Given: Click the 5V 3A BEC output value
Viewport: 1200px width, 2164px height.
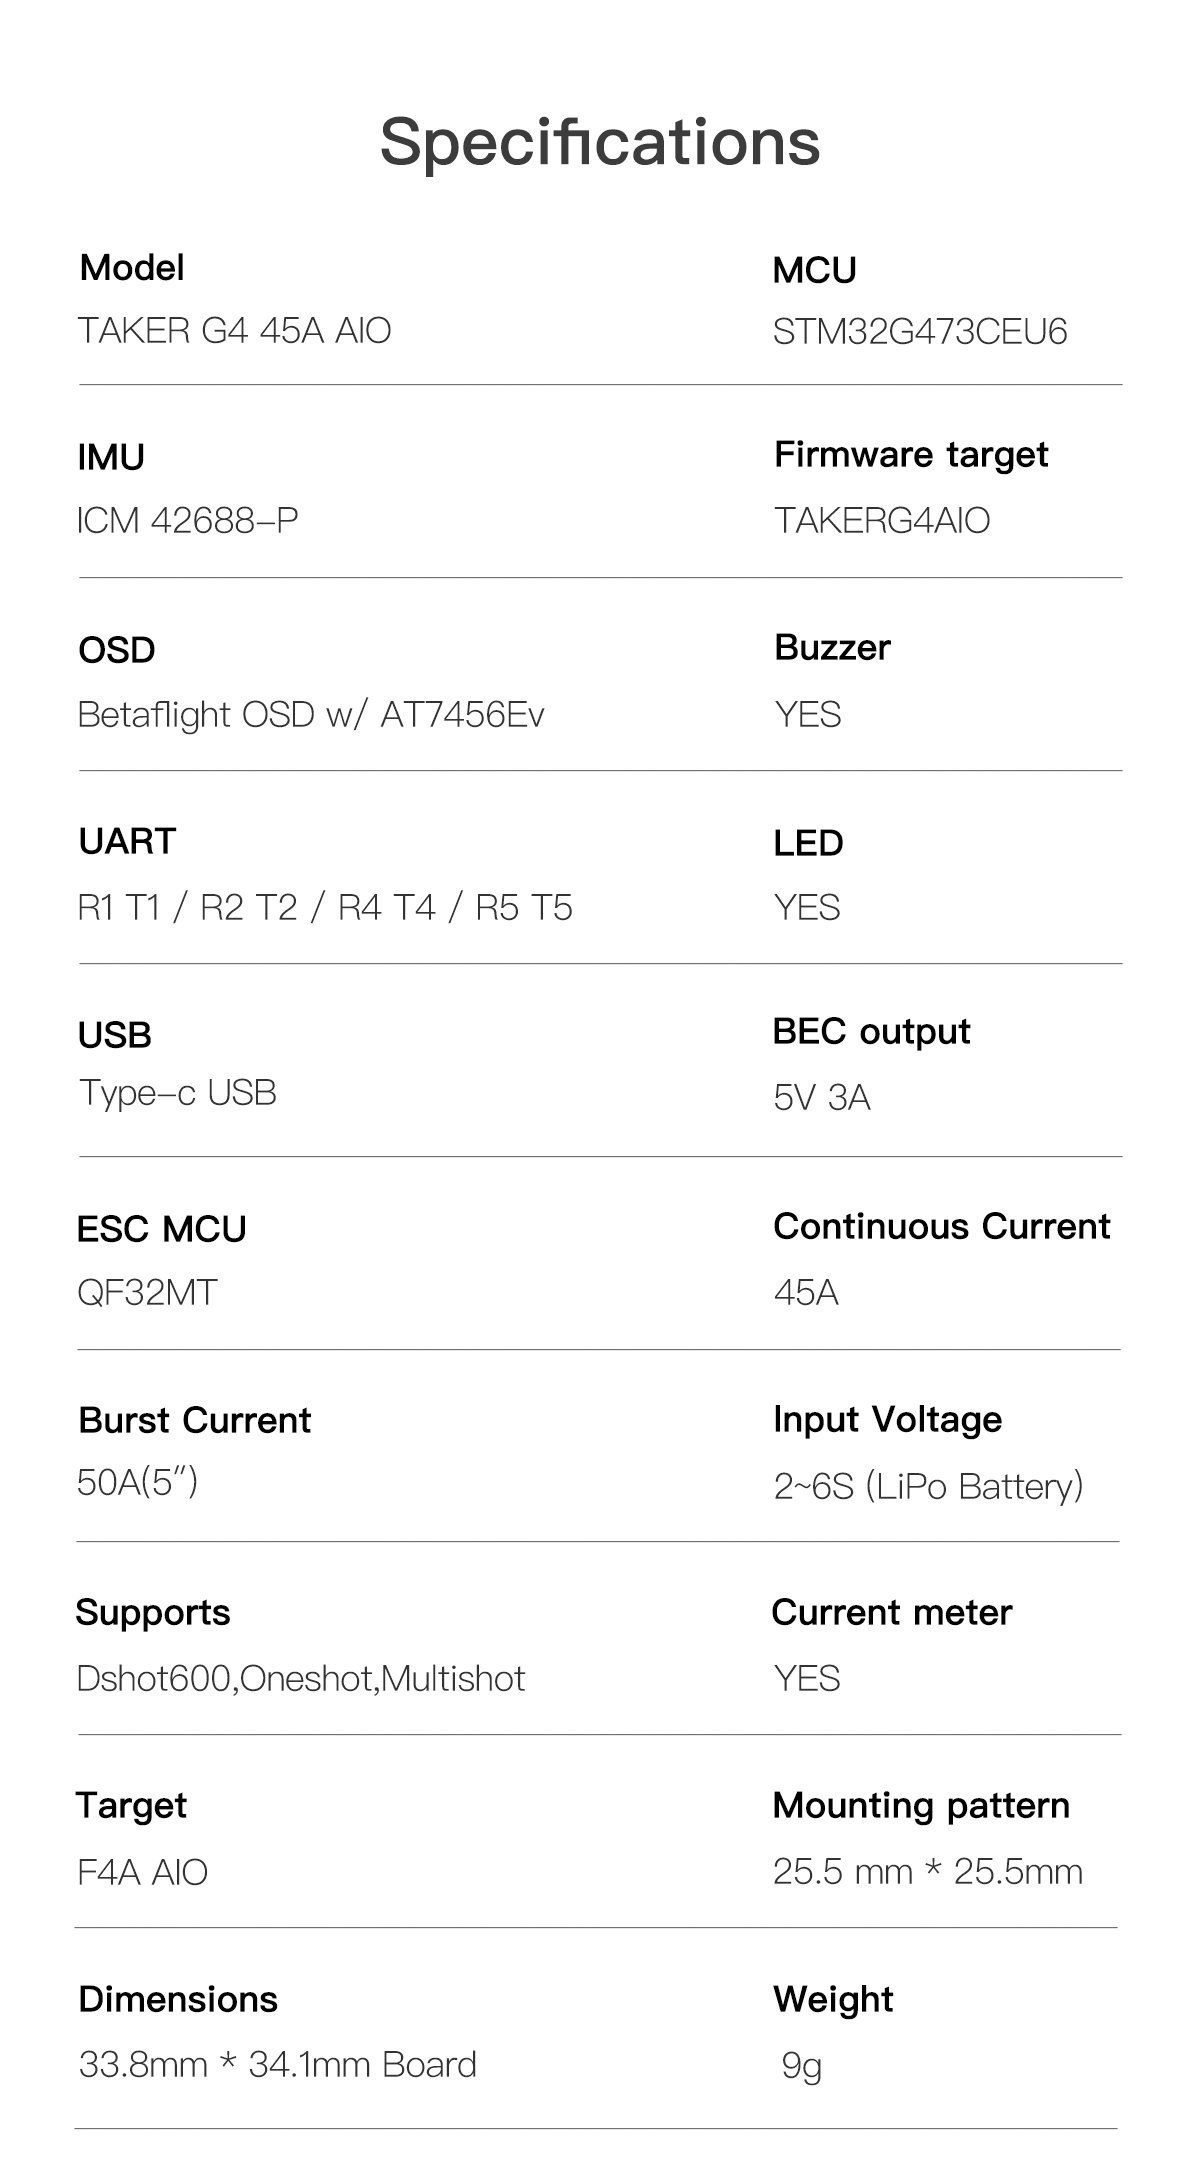Looking at the screenshot, I should click(822, 1097).
